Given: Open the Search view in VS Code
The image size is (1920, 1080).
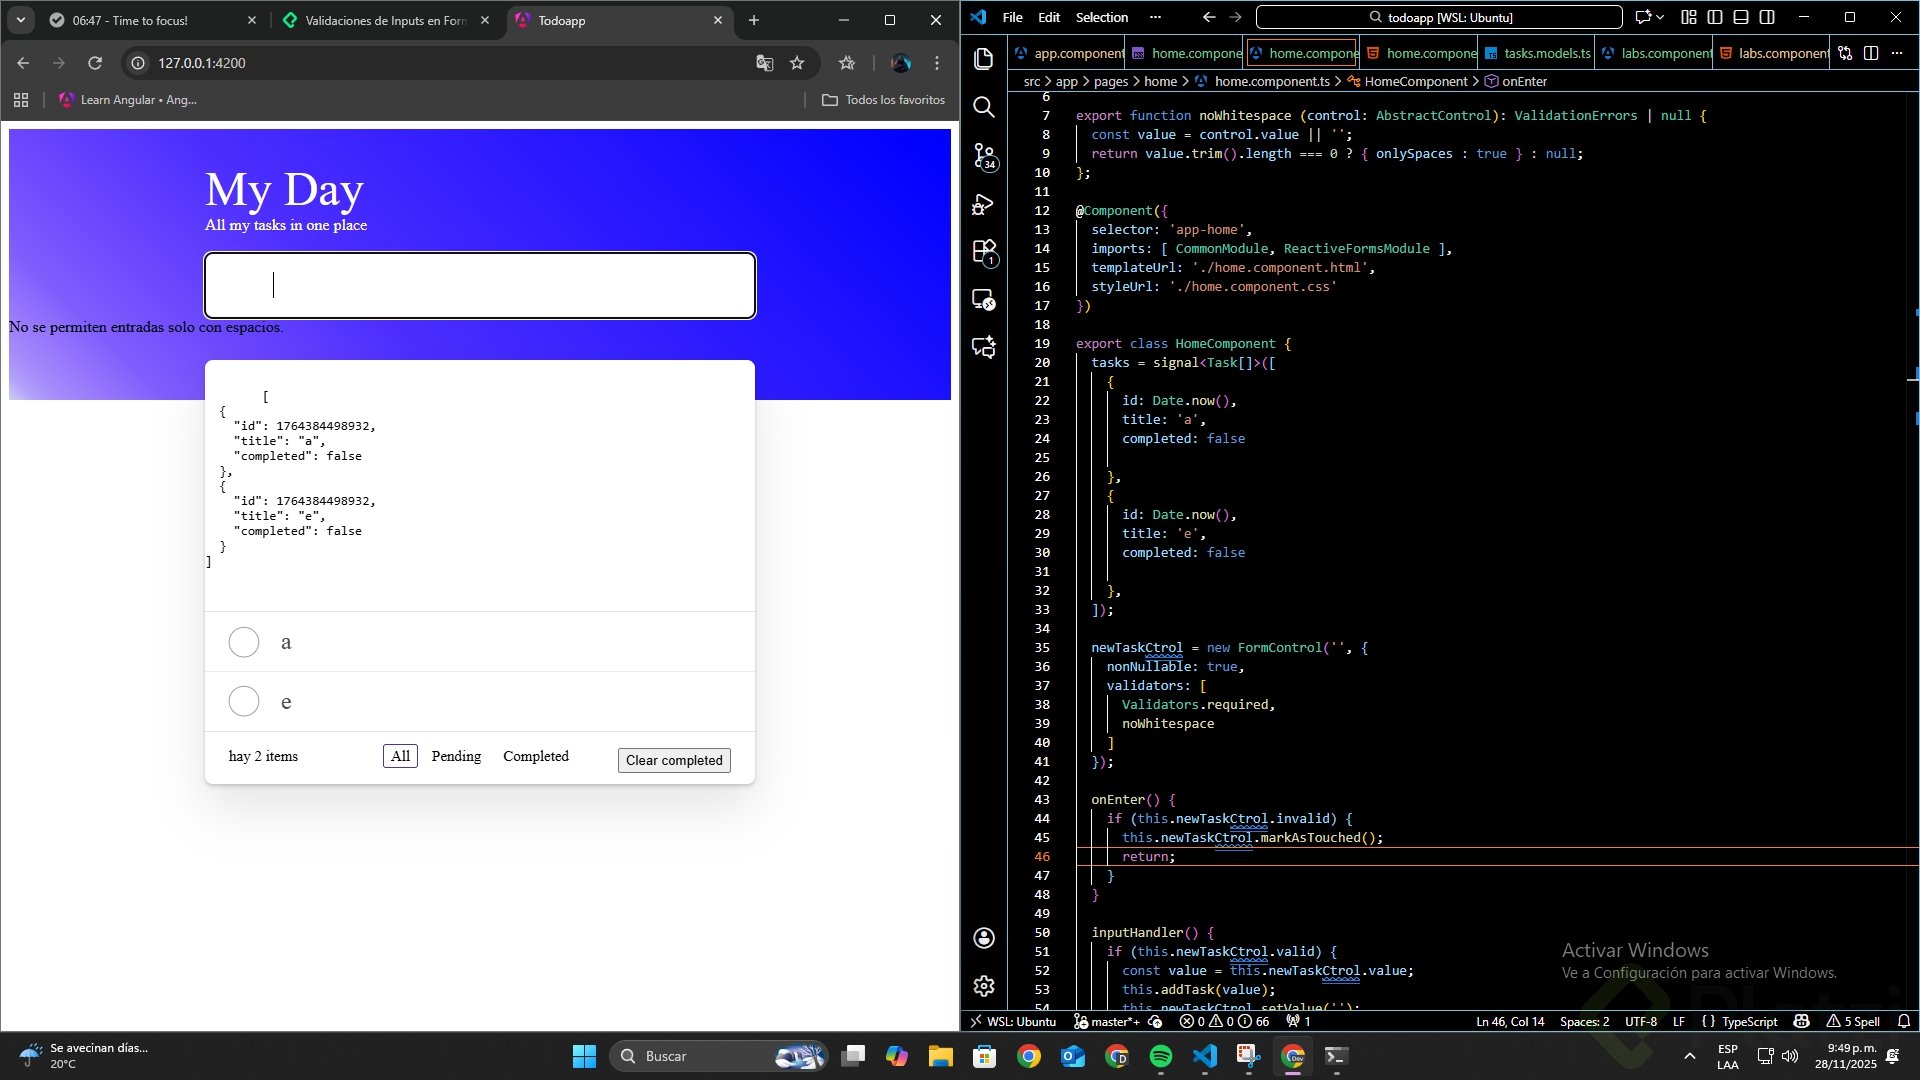Looking at the screenshot, I should point(984,107).
